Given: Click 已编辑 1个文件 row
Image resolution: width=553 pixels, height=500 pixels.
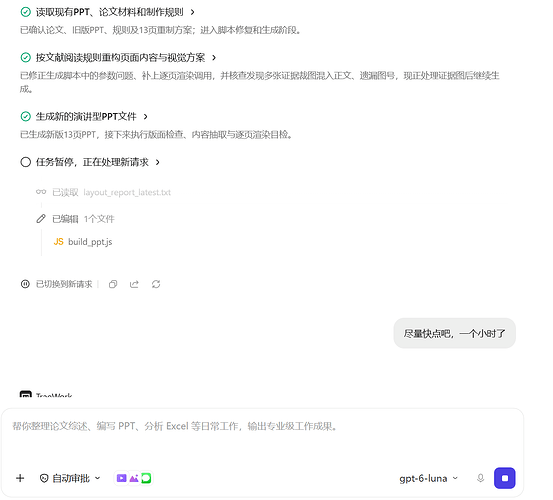Looking at the screenshot, I should point(75,219).
